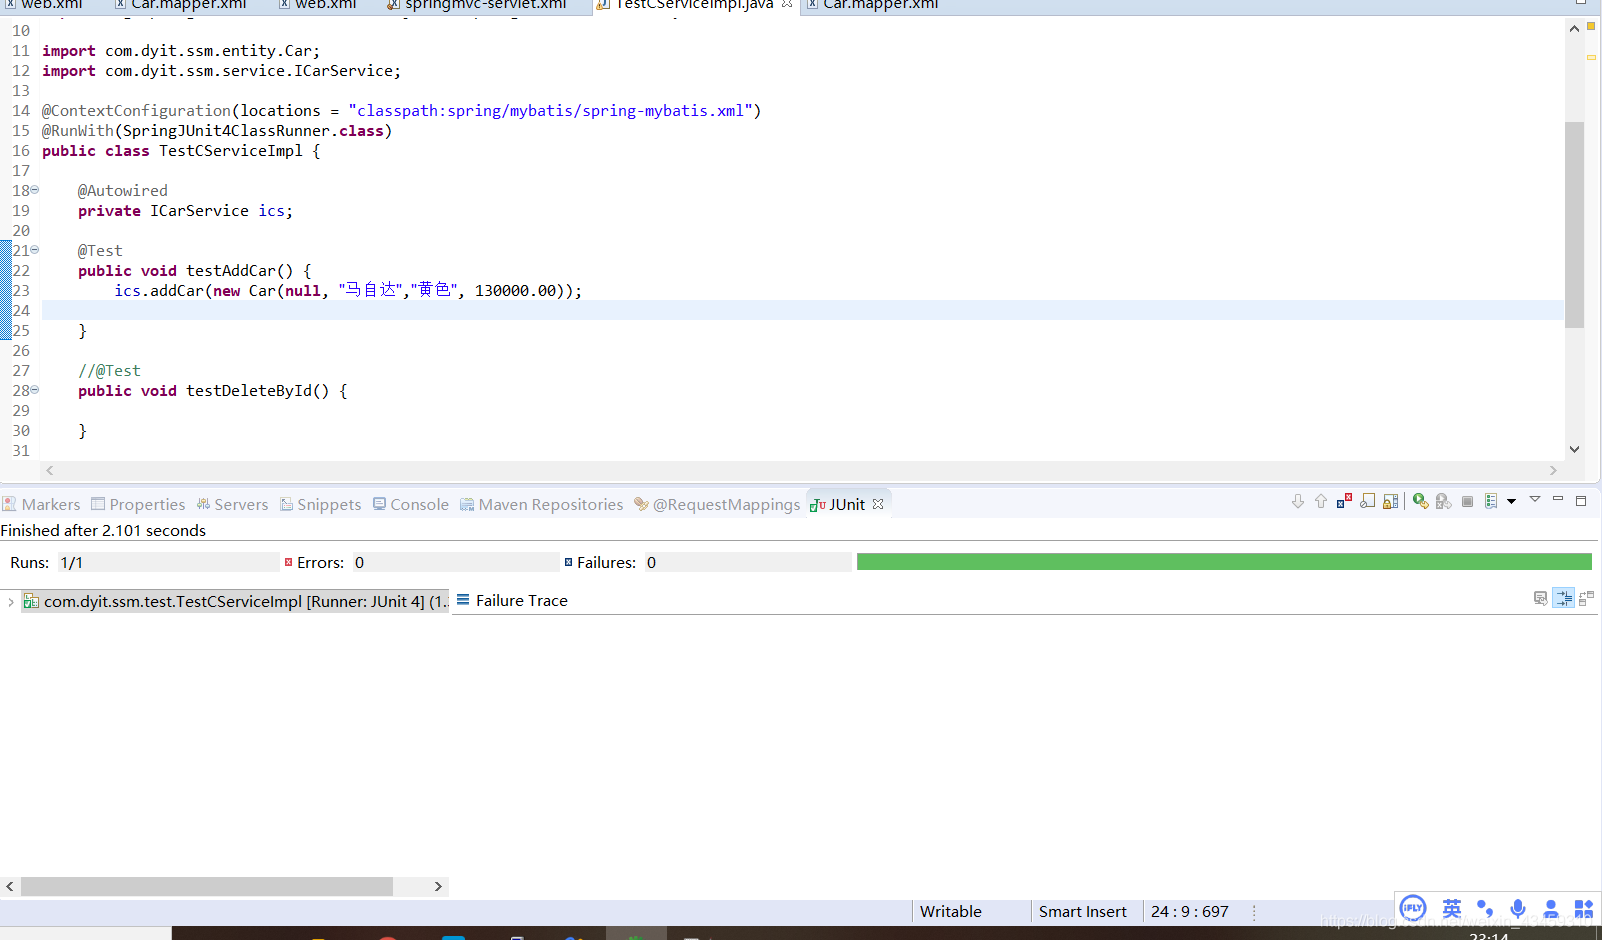Open @RequestMappings tab

(717, 504)
